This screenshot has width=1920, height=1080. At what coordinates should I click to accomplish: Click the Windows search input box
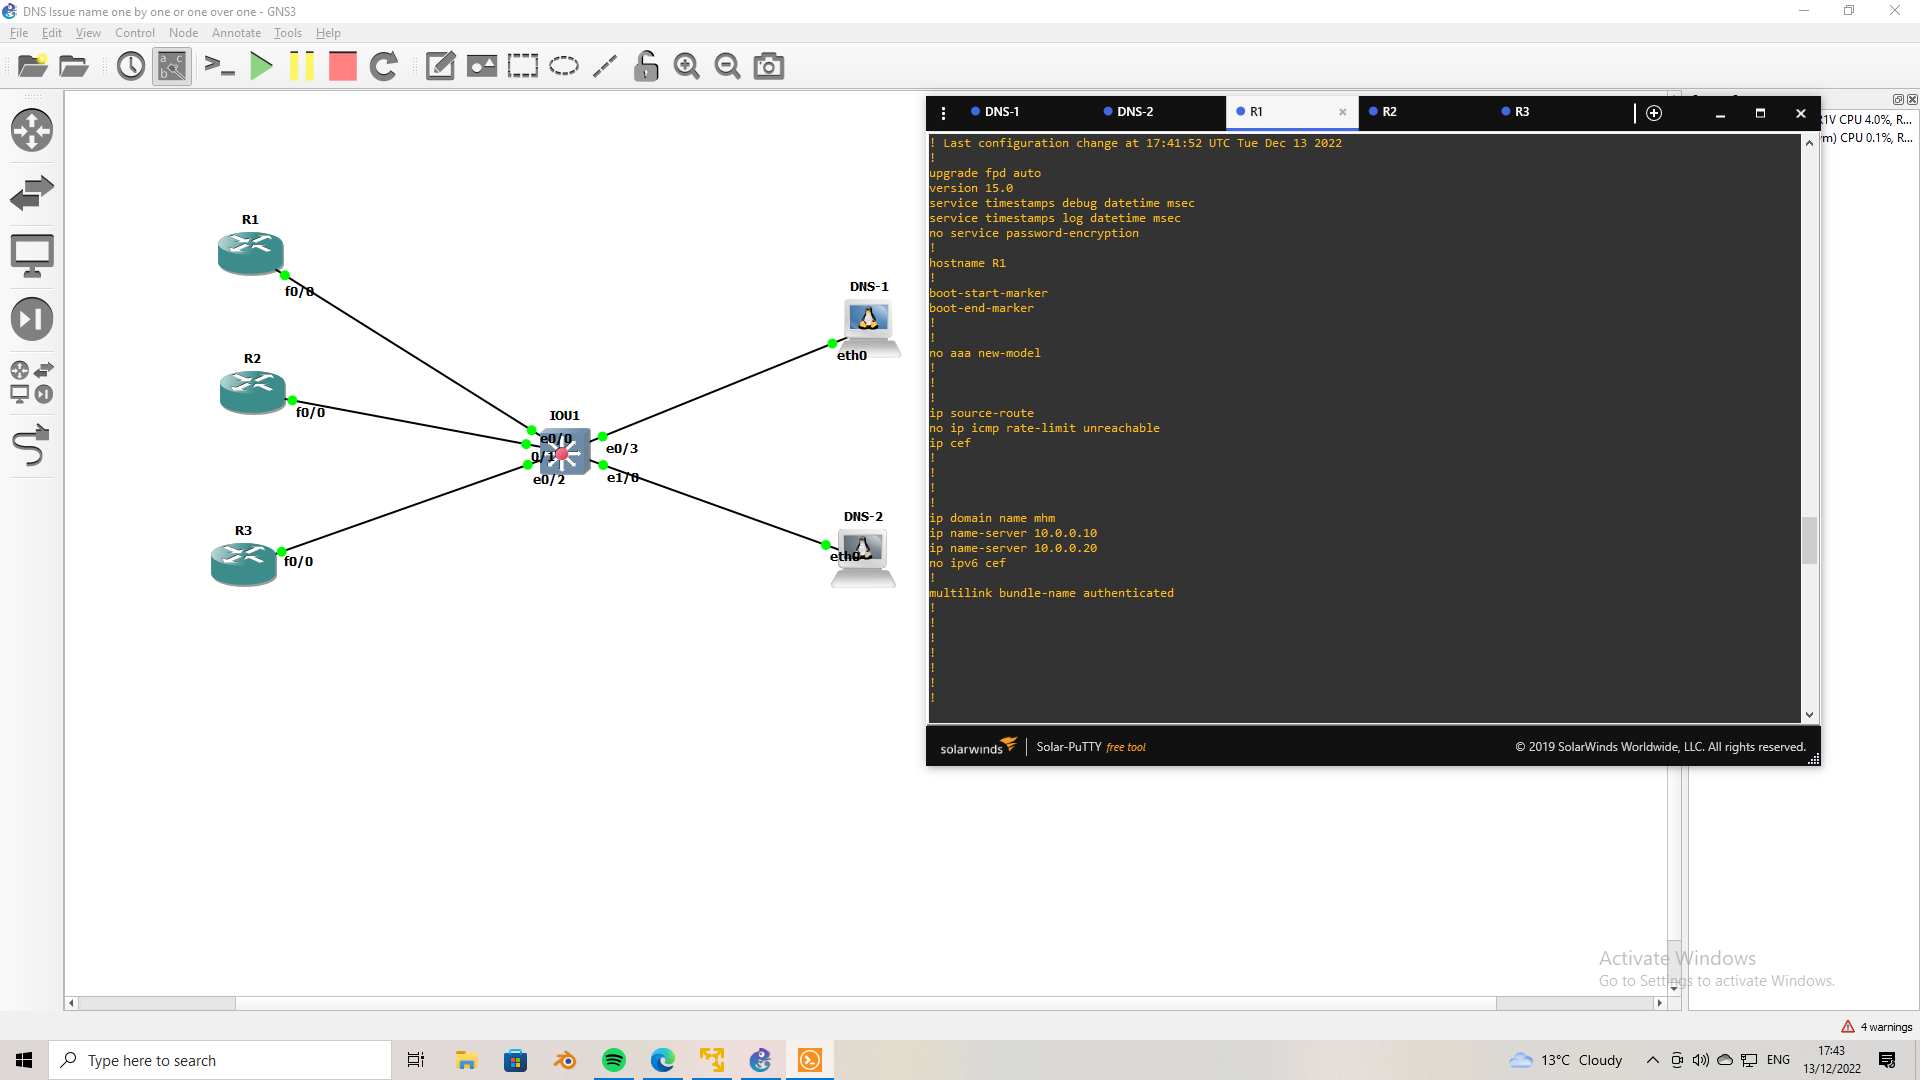point(220,1060)
